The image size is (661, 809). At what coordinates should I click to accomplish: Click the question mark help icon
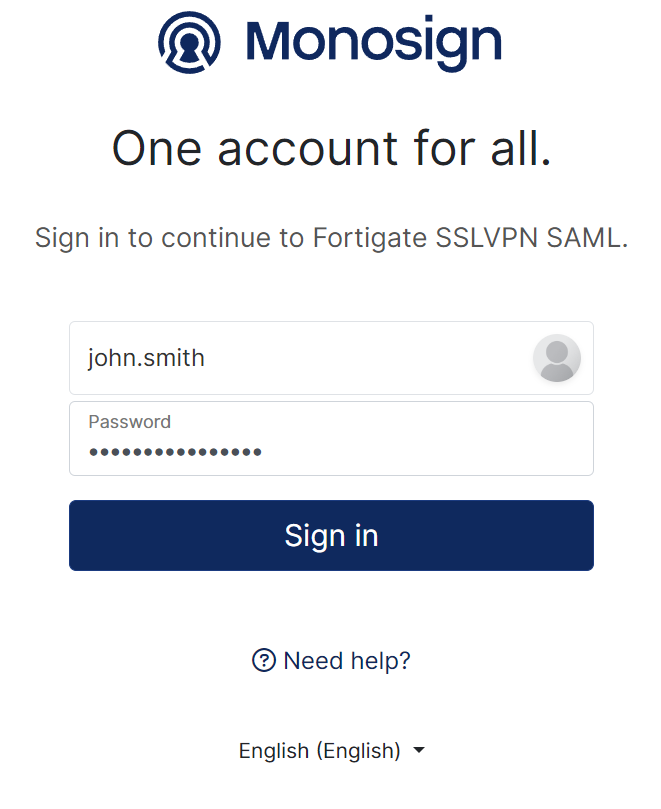pos(264,660)
